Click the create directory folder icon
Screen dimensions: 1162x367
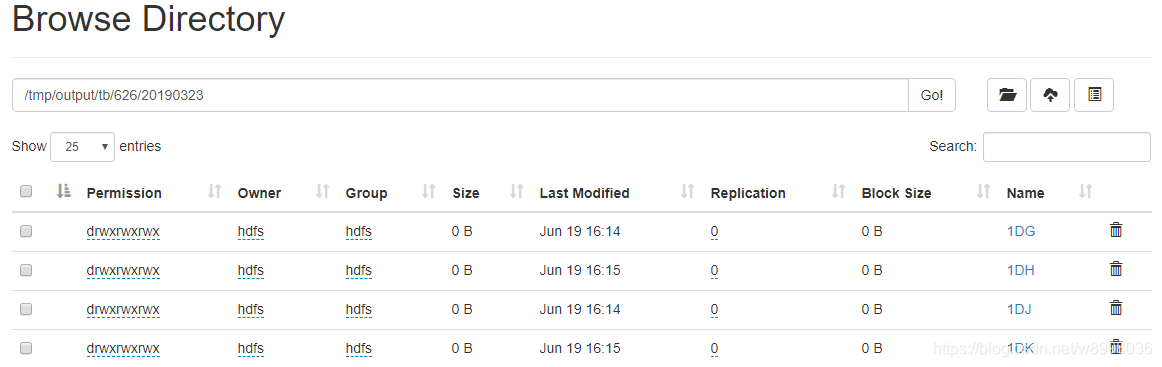[x=1006, y=95]
